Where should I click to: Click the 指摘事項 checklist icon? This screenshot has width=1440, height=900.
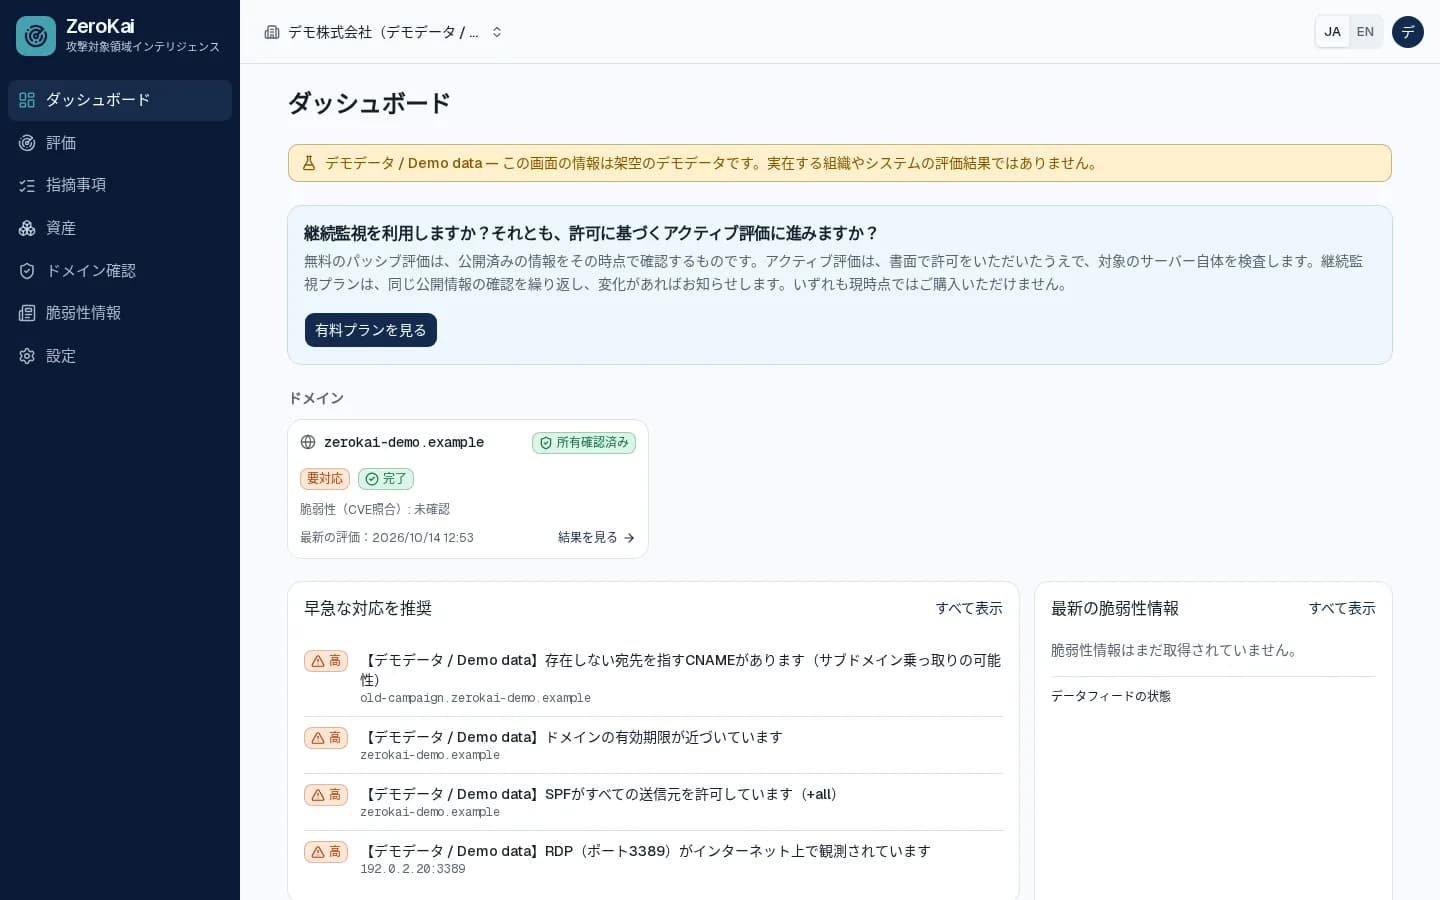[x=27, y=185]
